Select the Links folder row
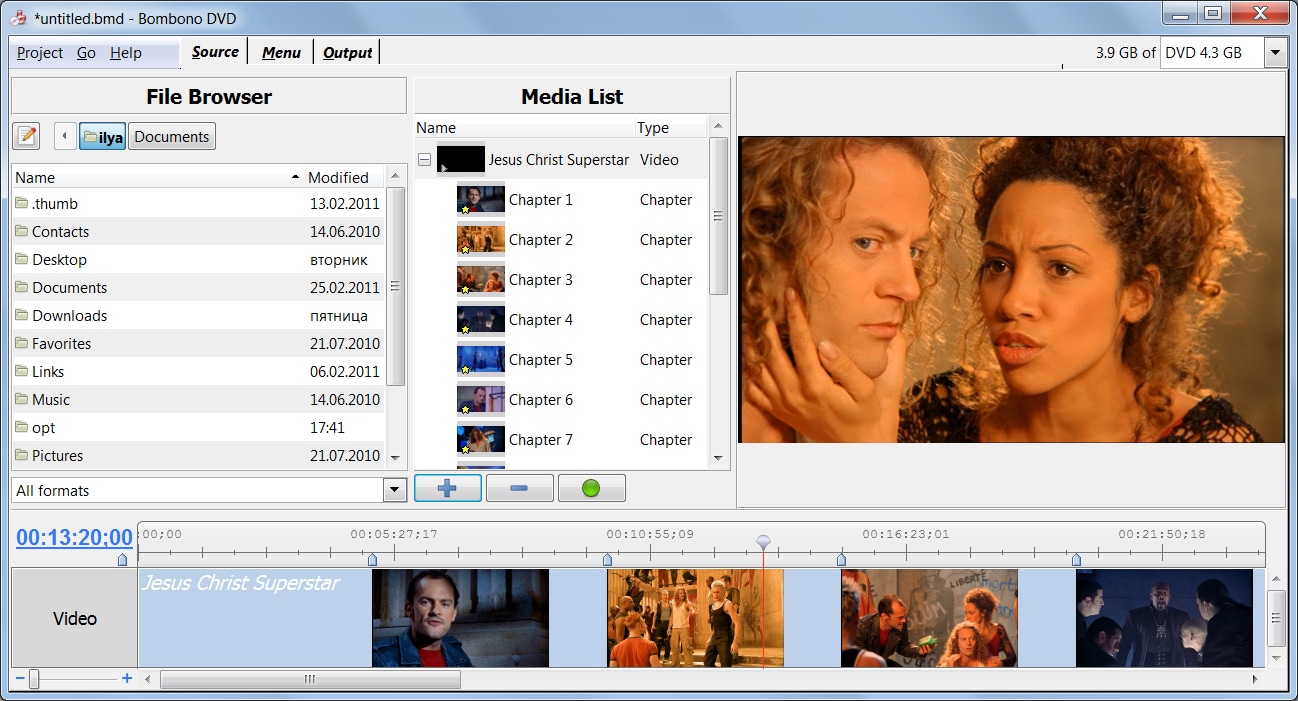Image resolution: width=1298 pixels, height=701 pixels. click(x=198, y=371)
